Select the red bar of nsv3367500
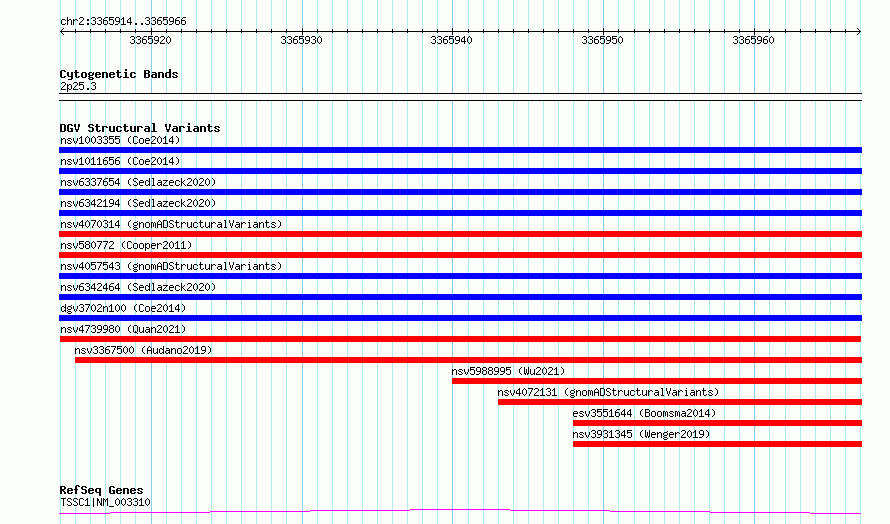Screen dimensions: 890x524 (468, 360)
